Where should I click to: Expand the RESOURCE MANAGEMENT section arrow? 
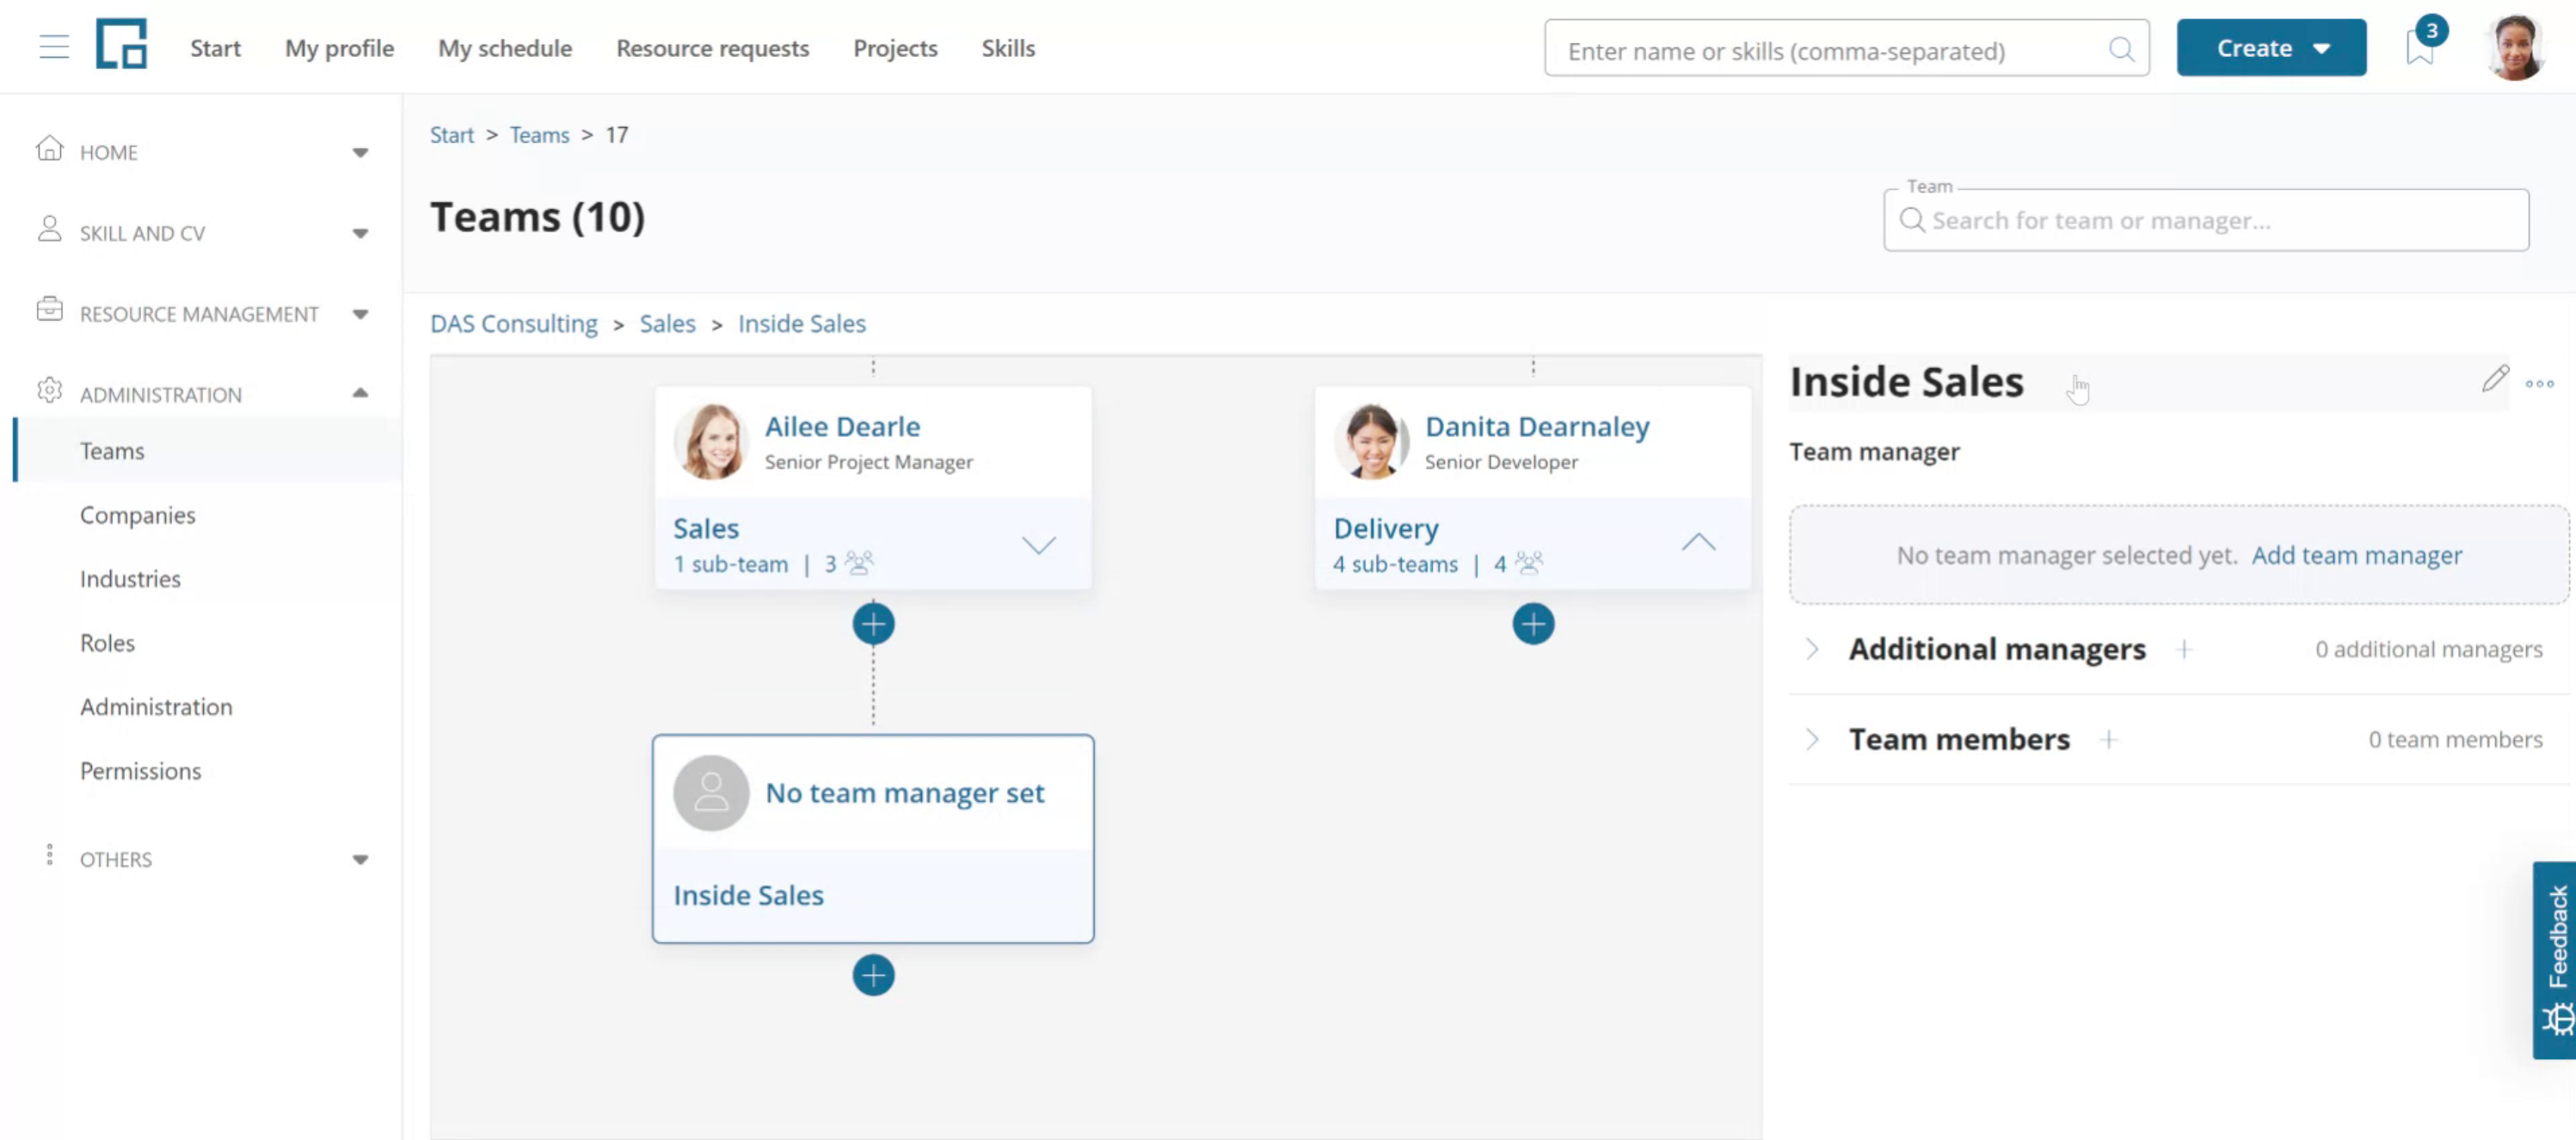coord(360,314)
